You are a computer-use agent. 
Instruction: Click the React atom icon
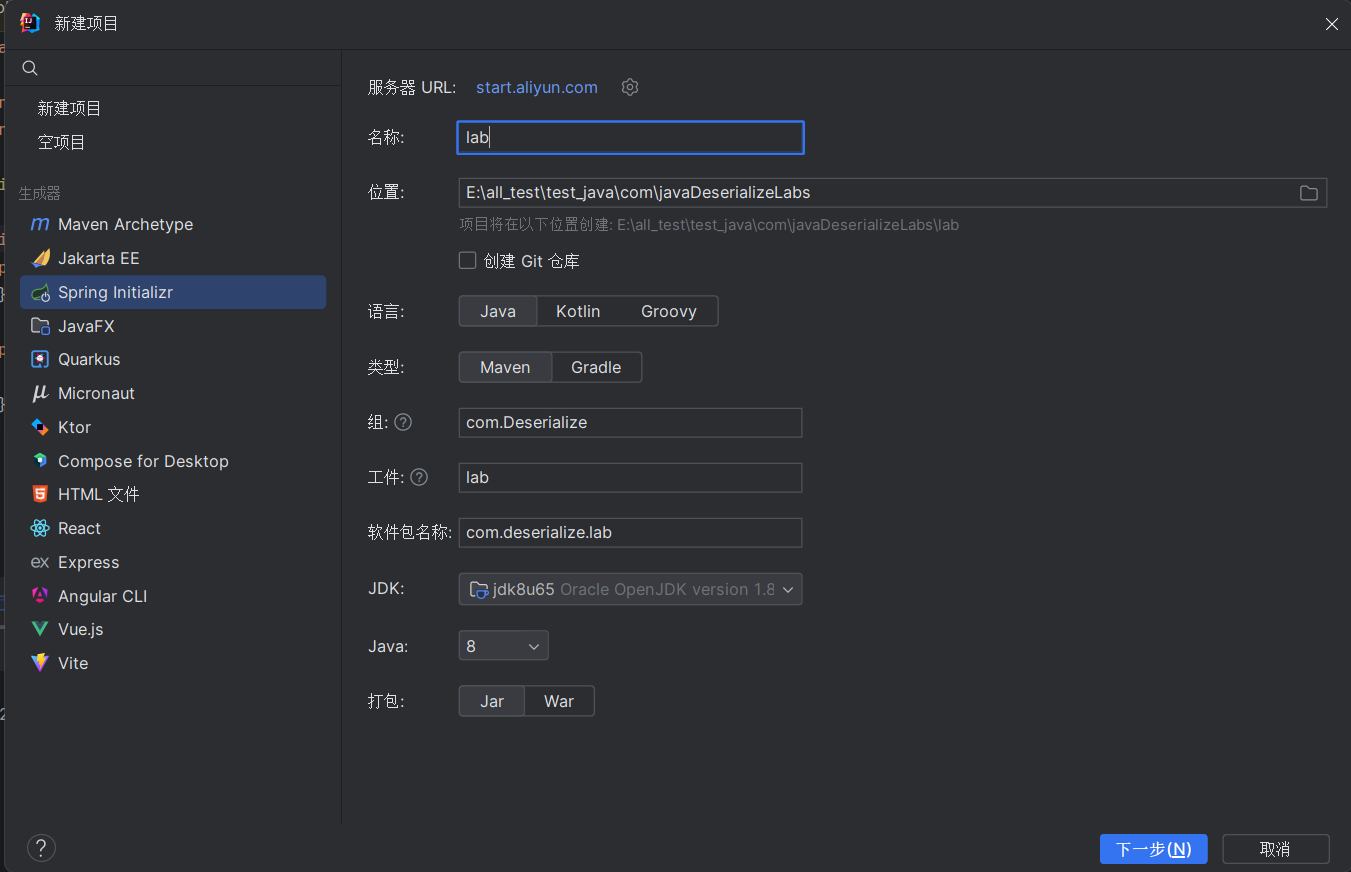pyautogui.click(x=40, y=528)
